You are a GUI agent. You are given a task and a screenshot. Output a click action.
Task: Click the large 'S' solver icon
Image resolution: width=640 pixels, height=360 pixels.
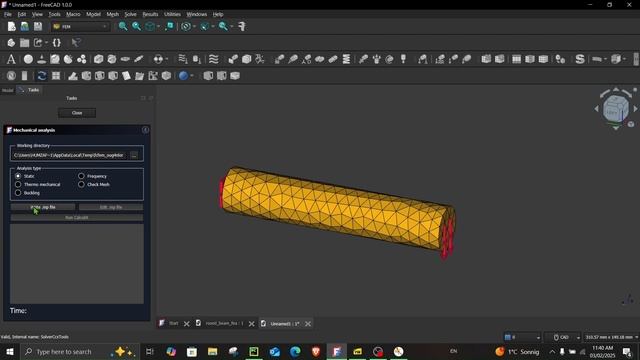[580, 59]
